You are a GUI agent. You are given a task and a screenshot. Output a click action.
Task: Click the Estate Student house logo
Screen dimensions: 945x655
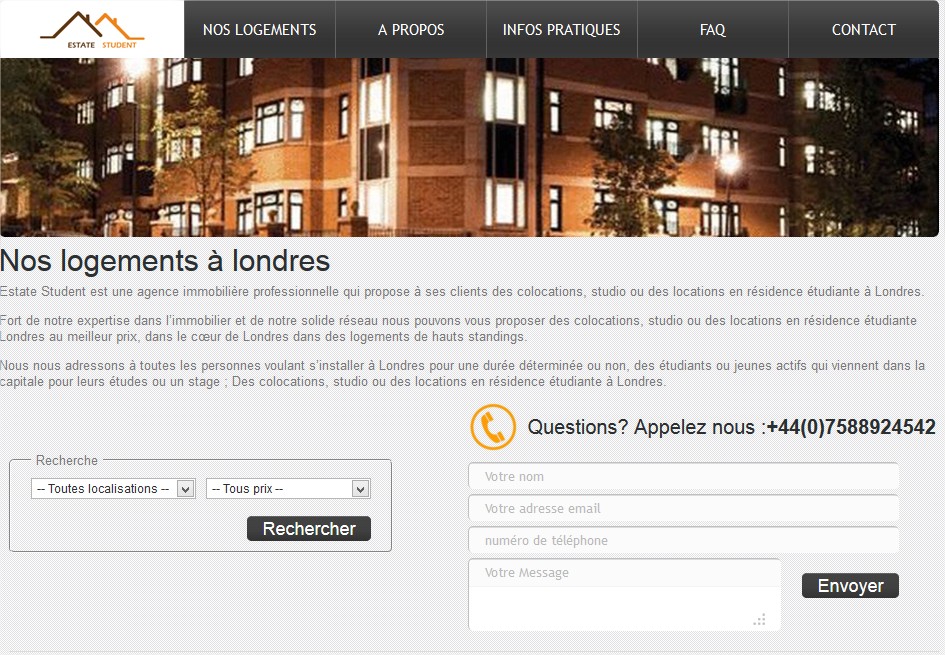coord(92,28)
